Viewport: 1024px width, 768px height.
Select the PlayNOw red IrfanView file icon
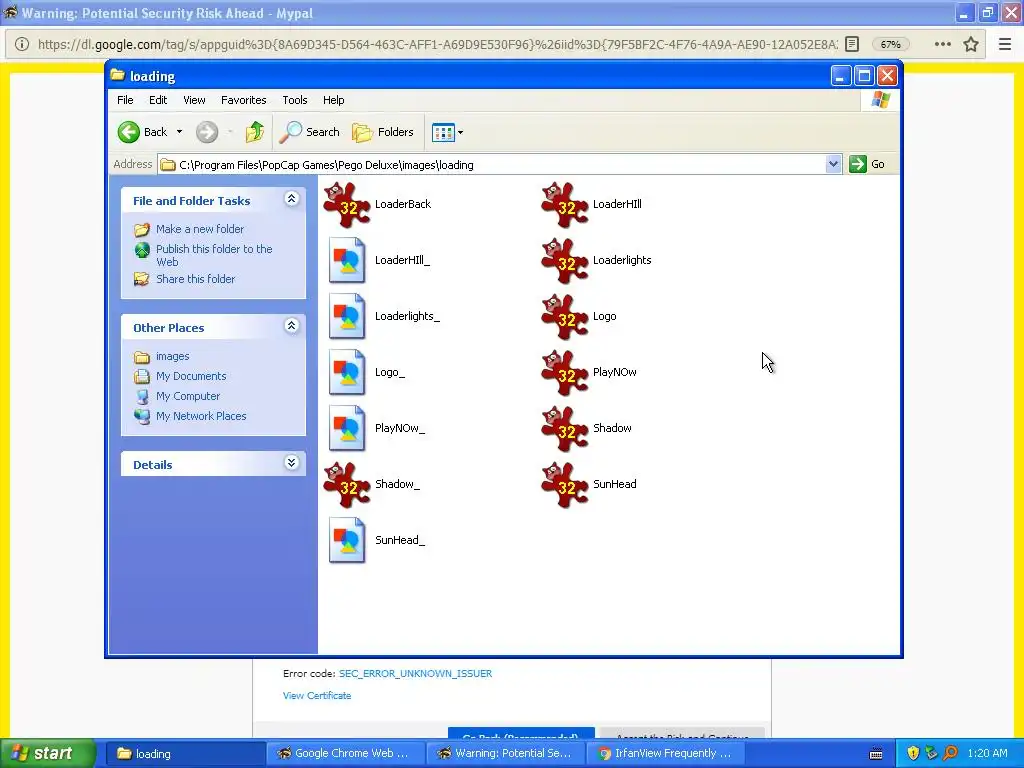(565, 373)
